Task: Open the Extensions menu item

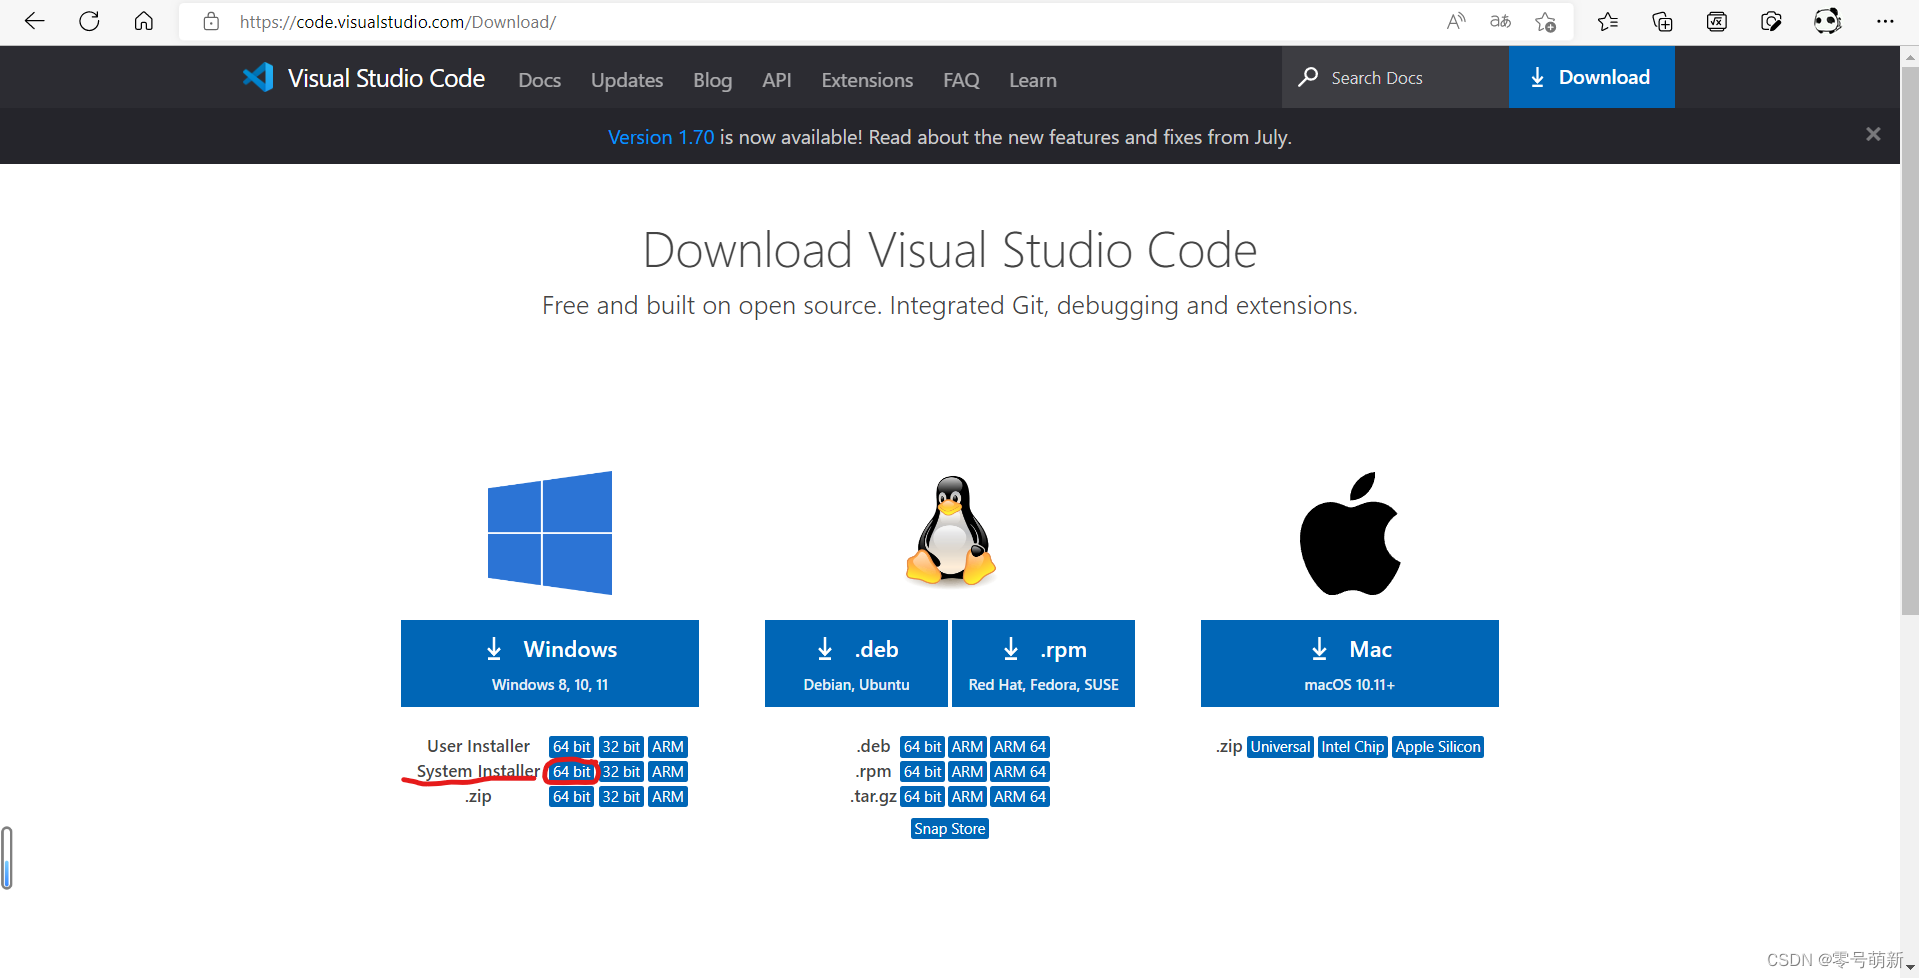Action: click(x=867, y=80)
